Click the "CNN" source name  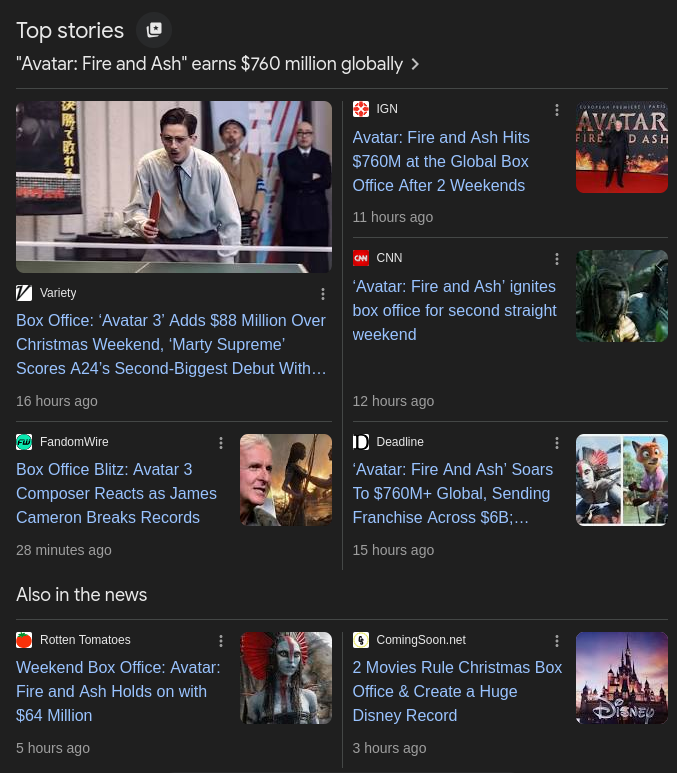(x=390, y=258)
